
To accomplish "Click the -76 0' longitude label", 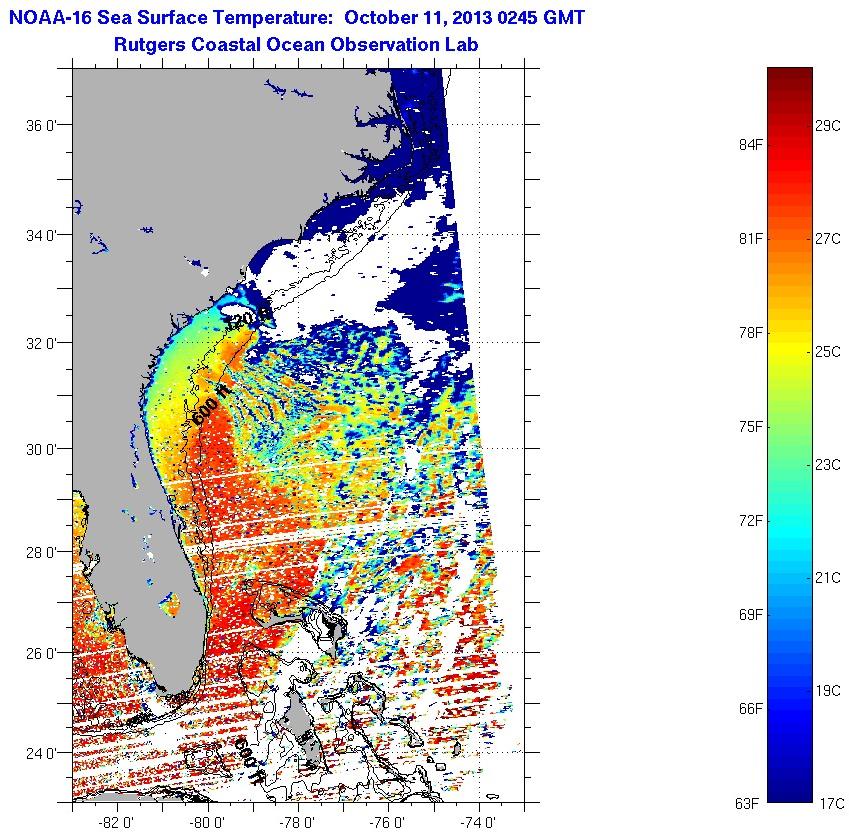I will [x=388, y=823].
